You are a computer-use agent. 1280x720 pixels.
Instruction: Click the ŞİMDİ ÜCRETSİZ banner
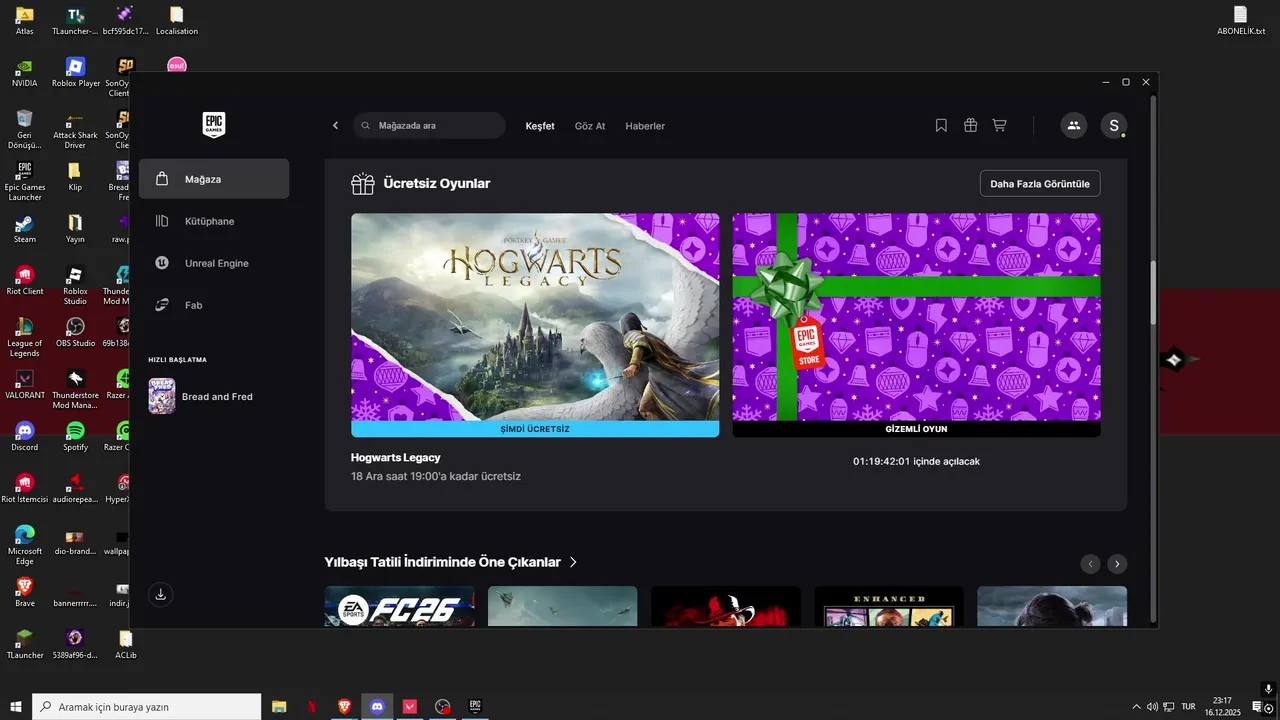535,429
